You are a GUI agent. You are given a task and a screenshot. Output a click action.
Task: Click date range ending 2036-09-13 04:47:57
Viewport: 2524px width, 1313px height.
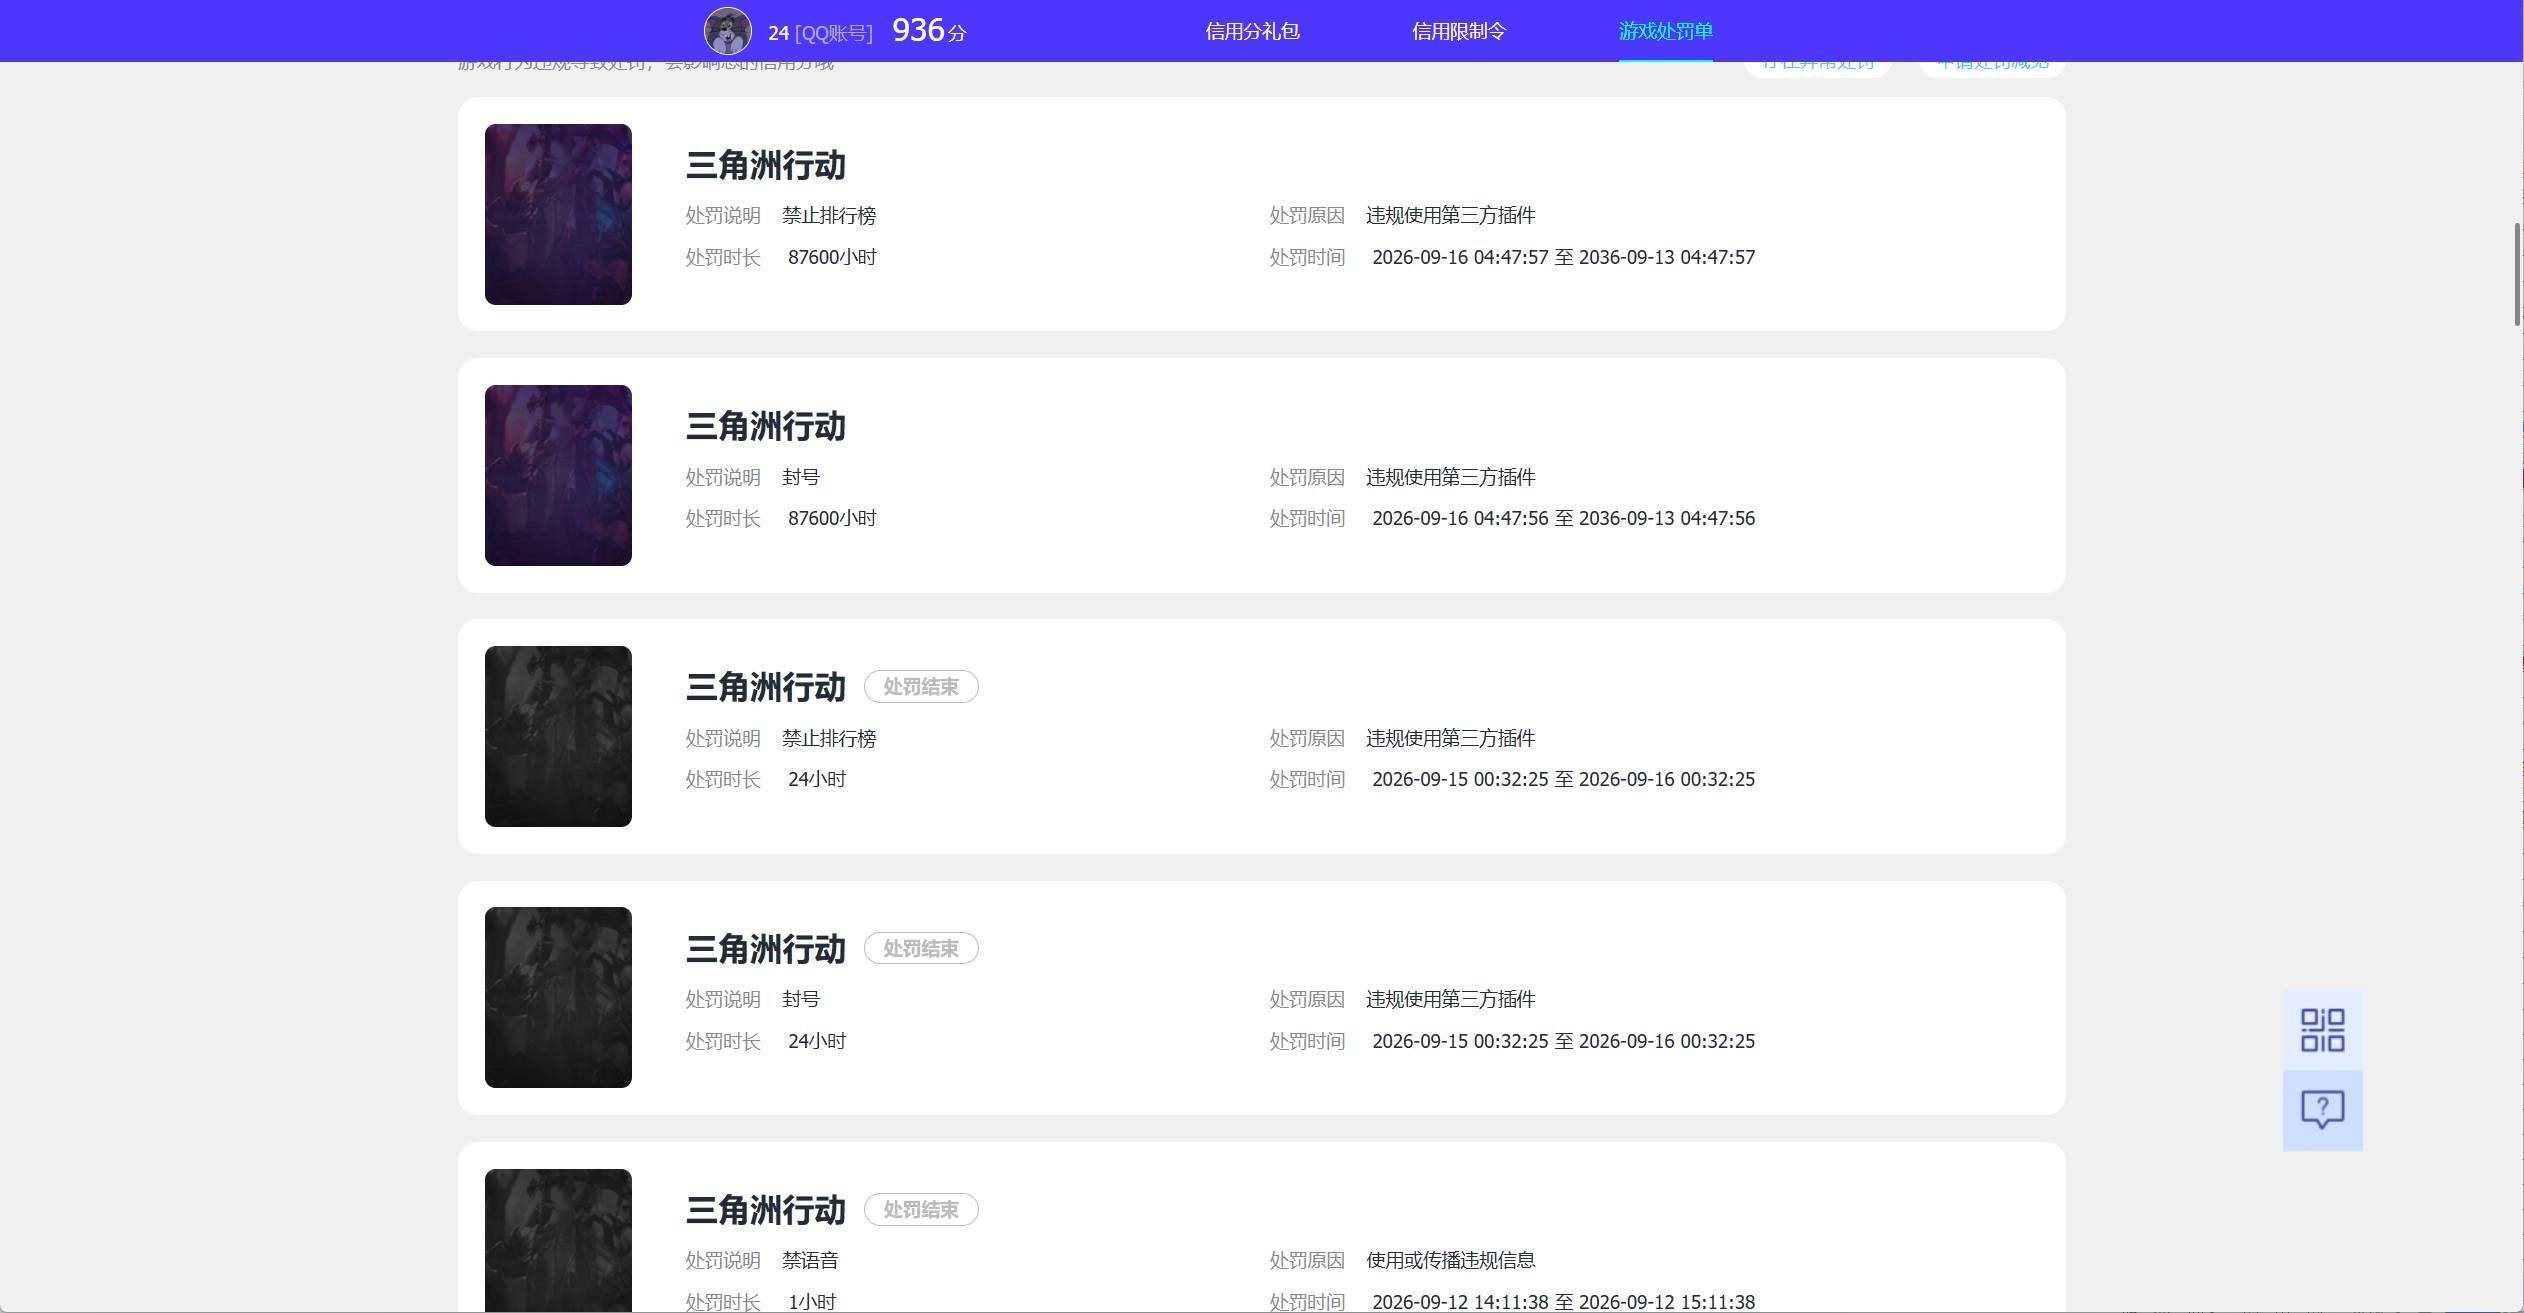pos(1563,257)
